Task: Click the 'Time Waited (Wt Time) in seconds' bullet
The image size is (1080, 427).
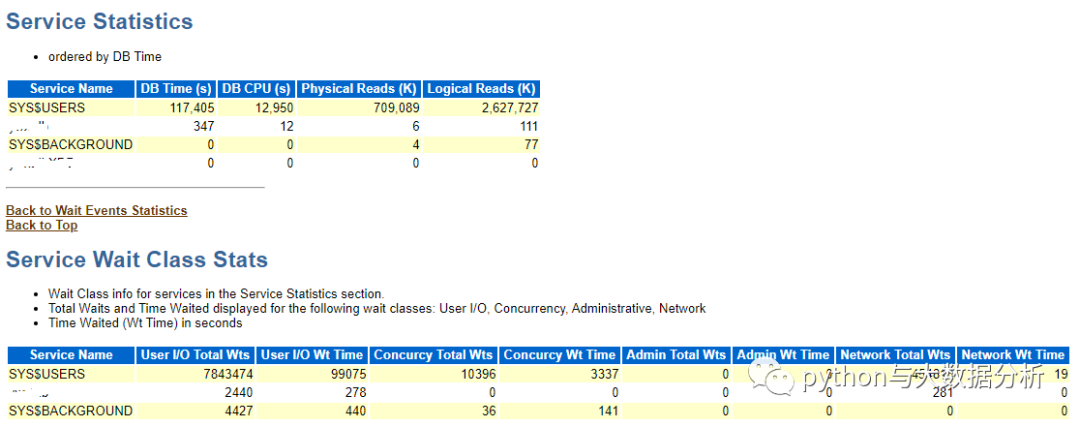Action: [x=145, y=322]
